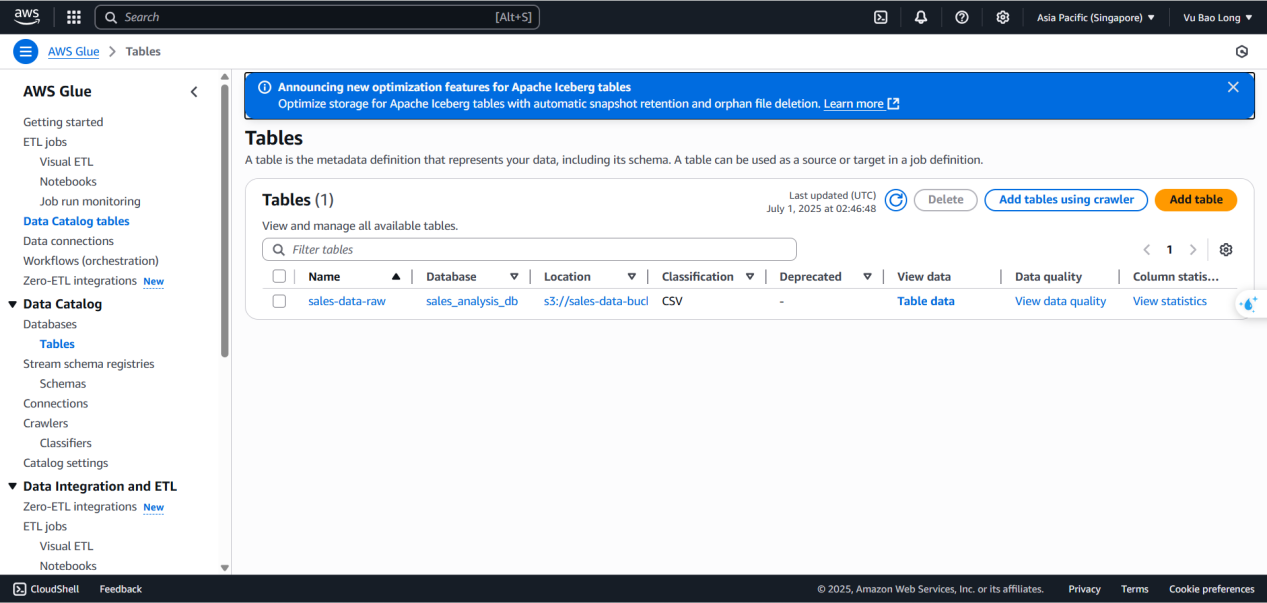
Task: Click sidebar scrollbar down arrow
Action: point(225,567)
